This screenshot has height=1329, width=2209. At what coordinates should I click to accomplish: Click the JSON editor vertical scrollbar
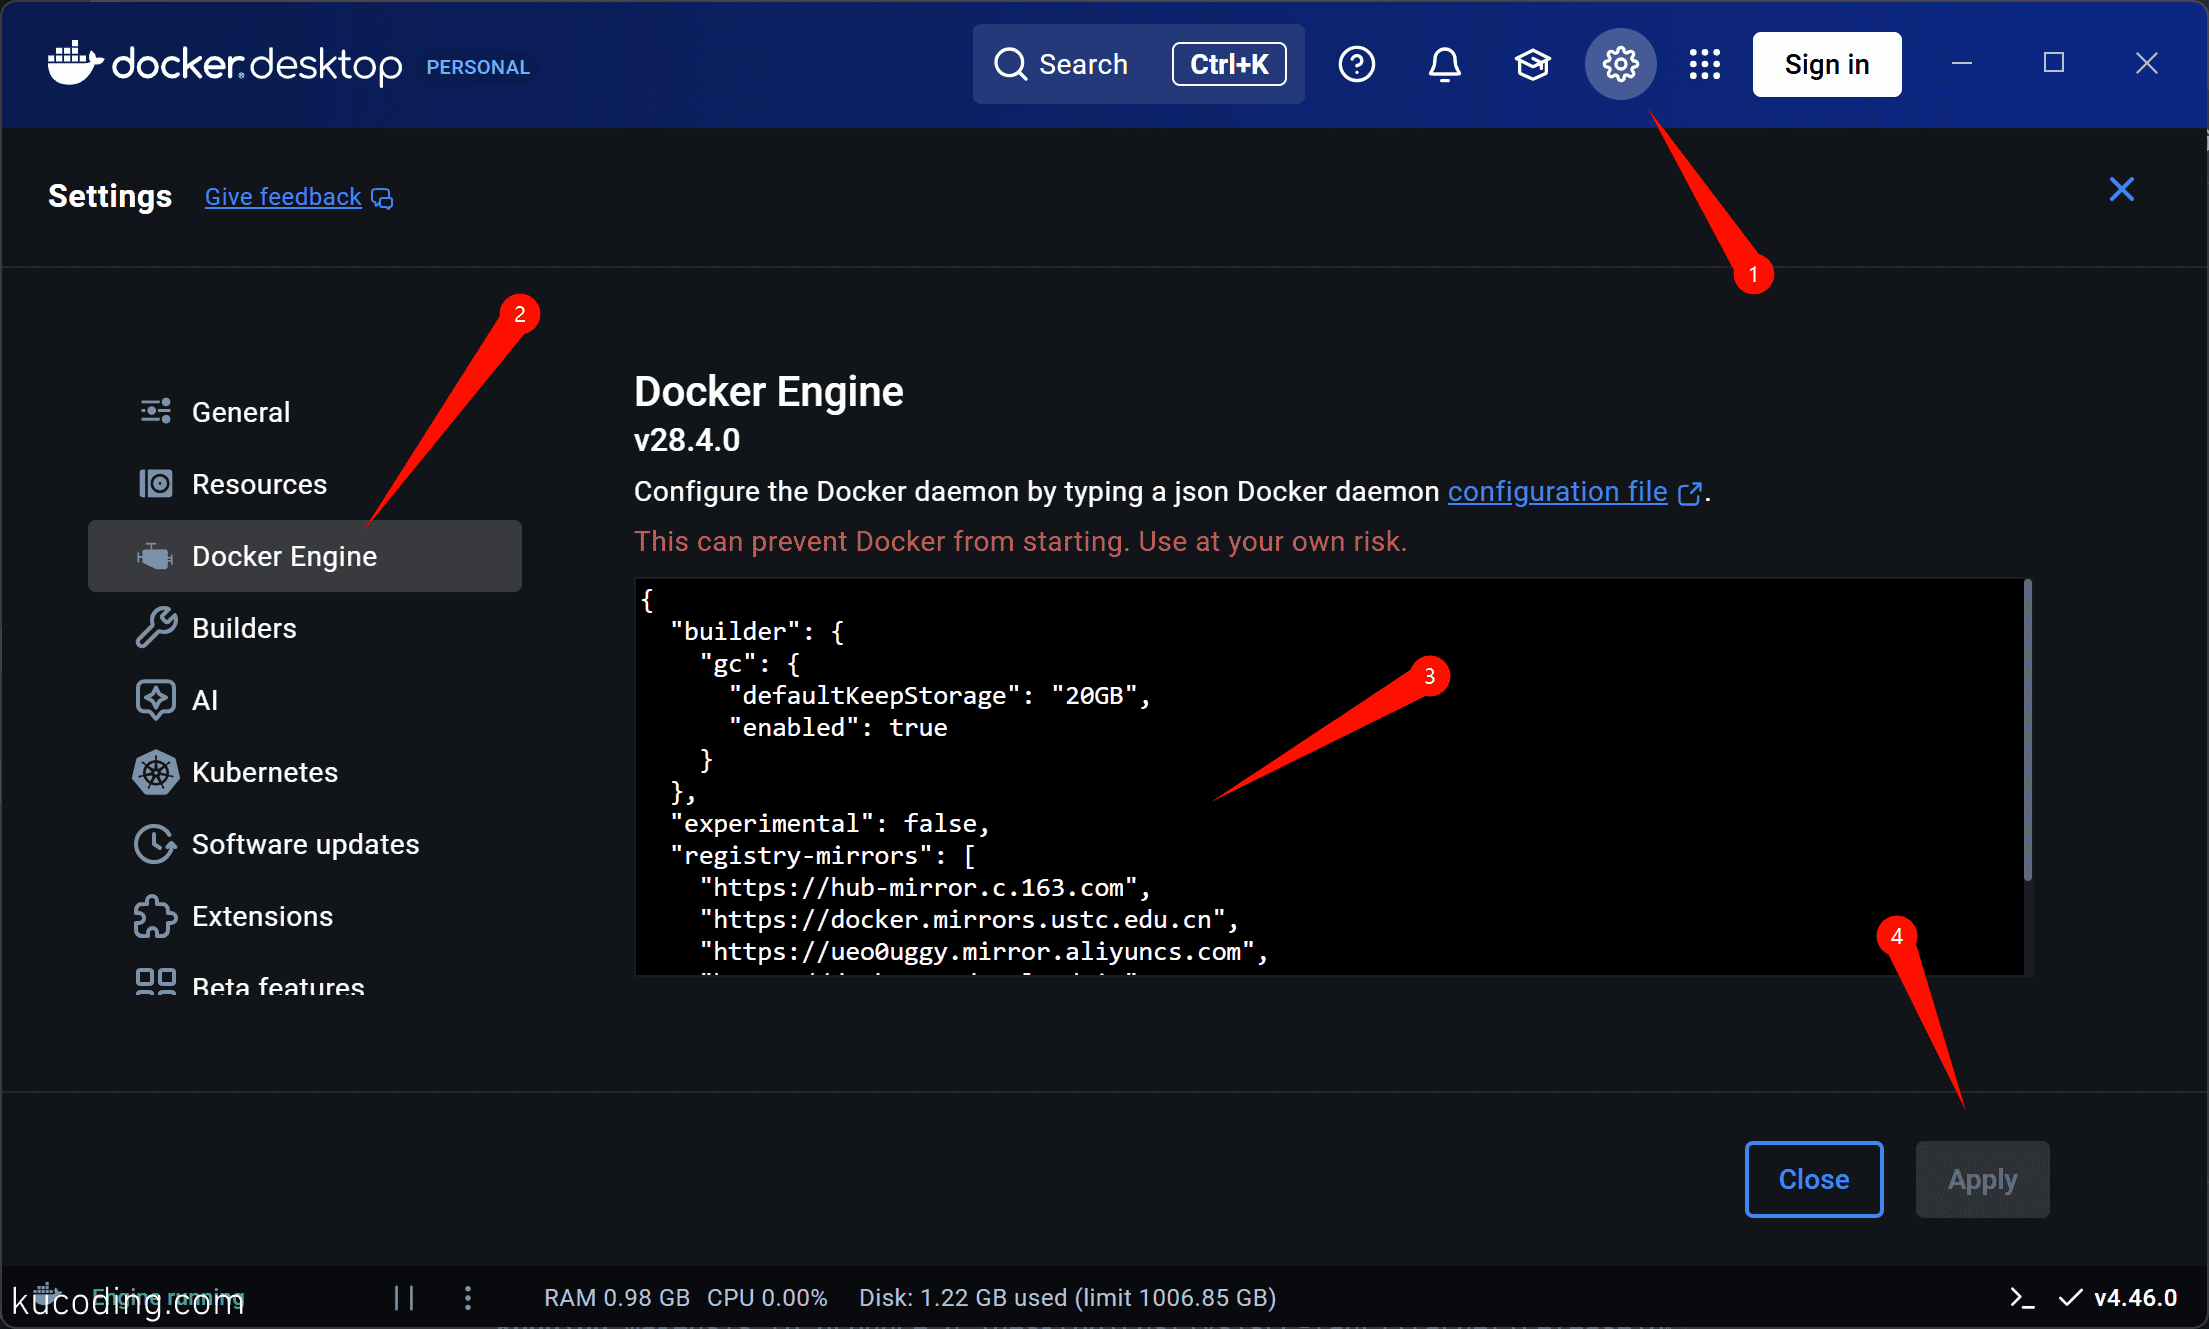pos(2028,730)
